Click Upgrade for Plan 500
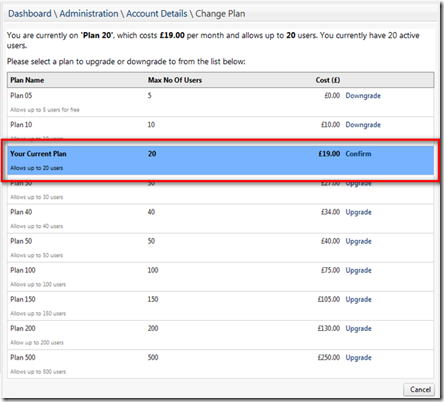Viewport: 444px width, 402px height. [358, 358]
